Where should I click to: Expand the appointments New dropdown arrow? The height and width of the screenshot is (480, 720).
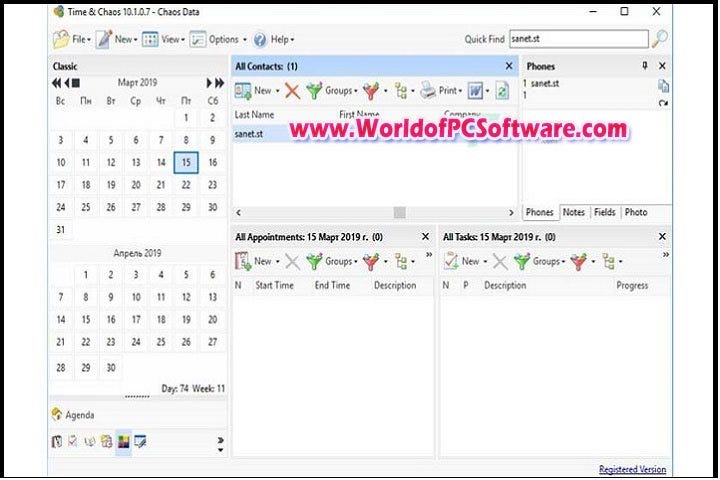pos(277,261)
